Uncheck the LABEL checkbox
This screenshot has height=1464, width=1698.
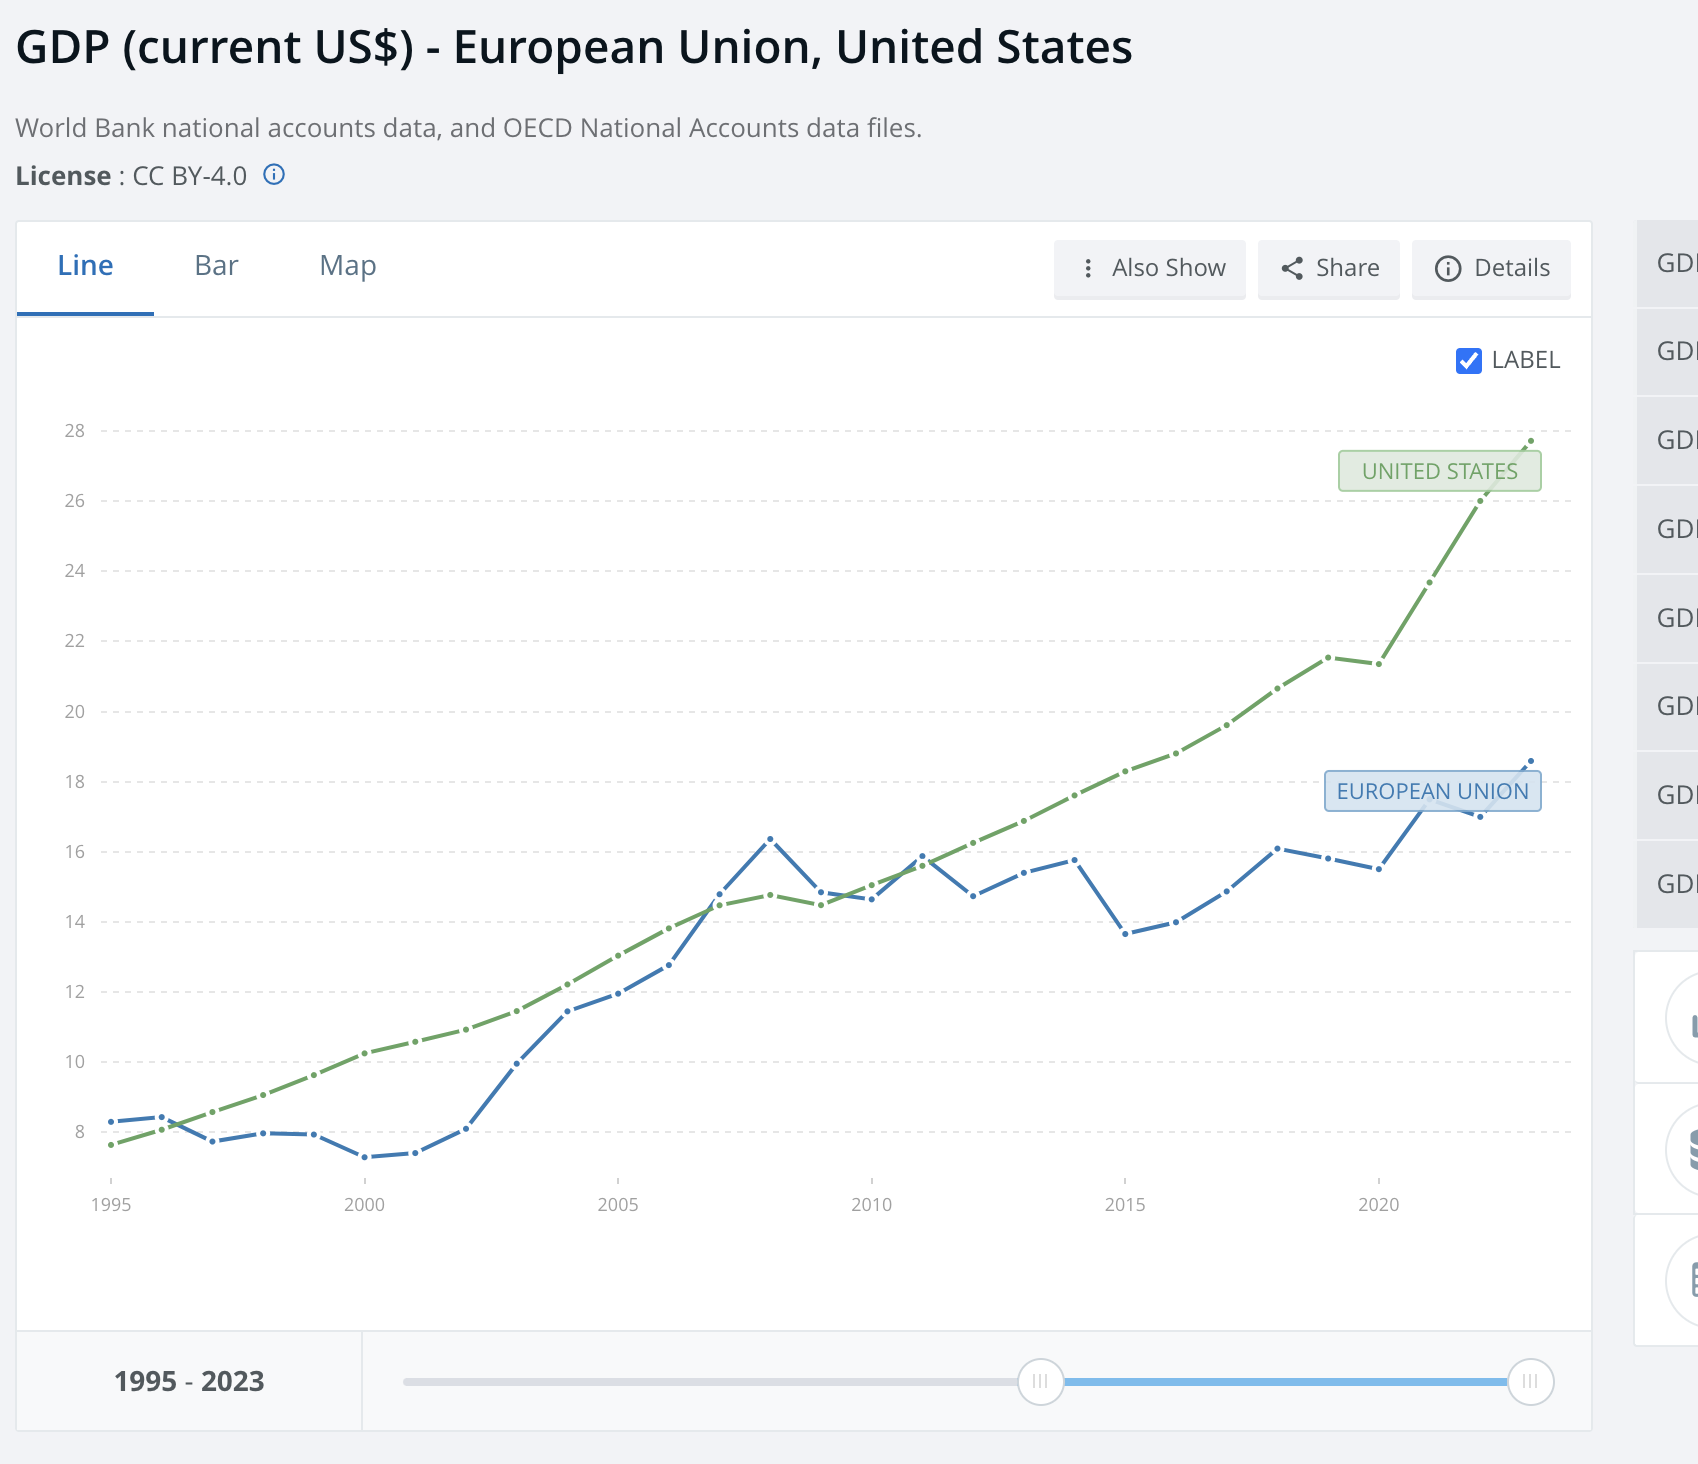point(1467,361)
